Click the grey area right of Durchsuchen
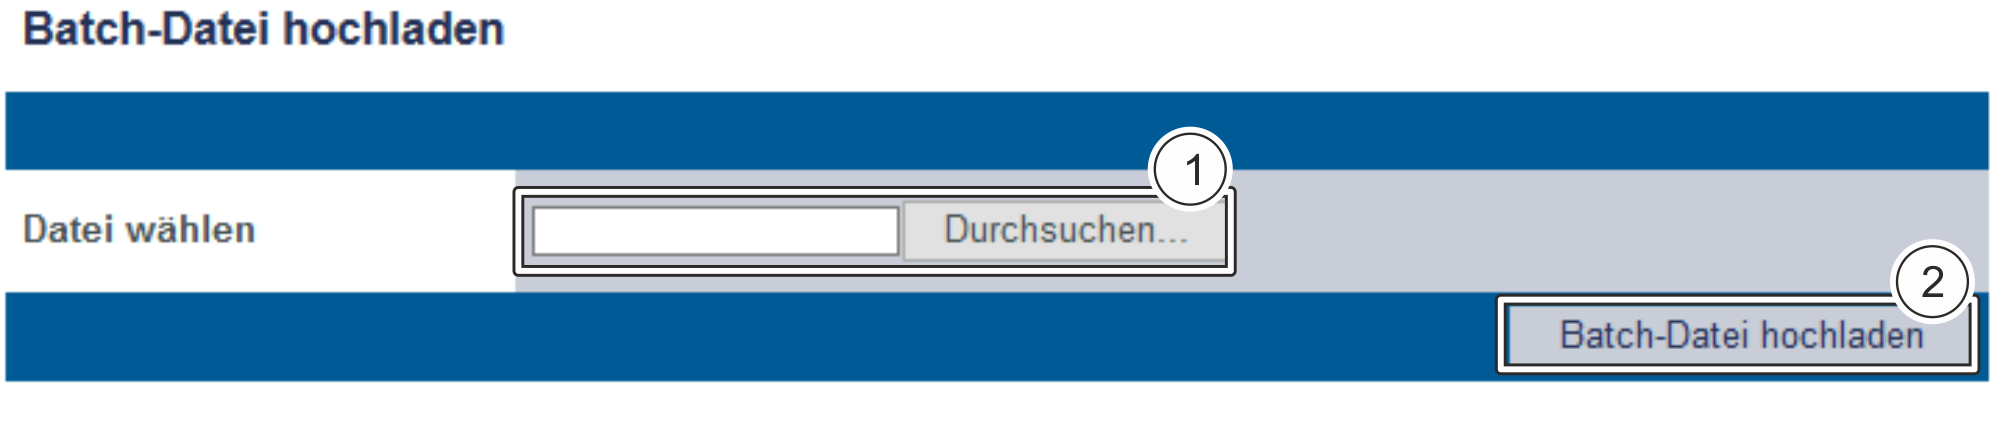Screen dimensions: 2000x438 point(1610,231)
